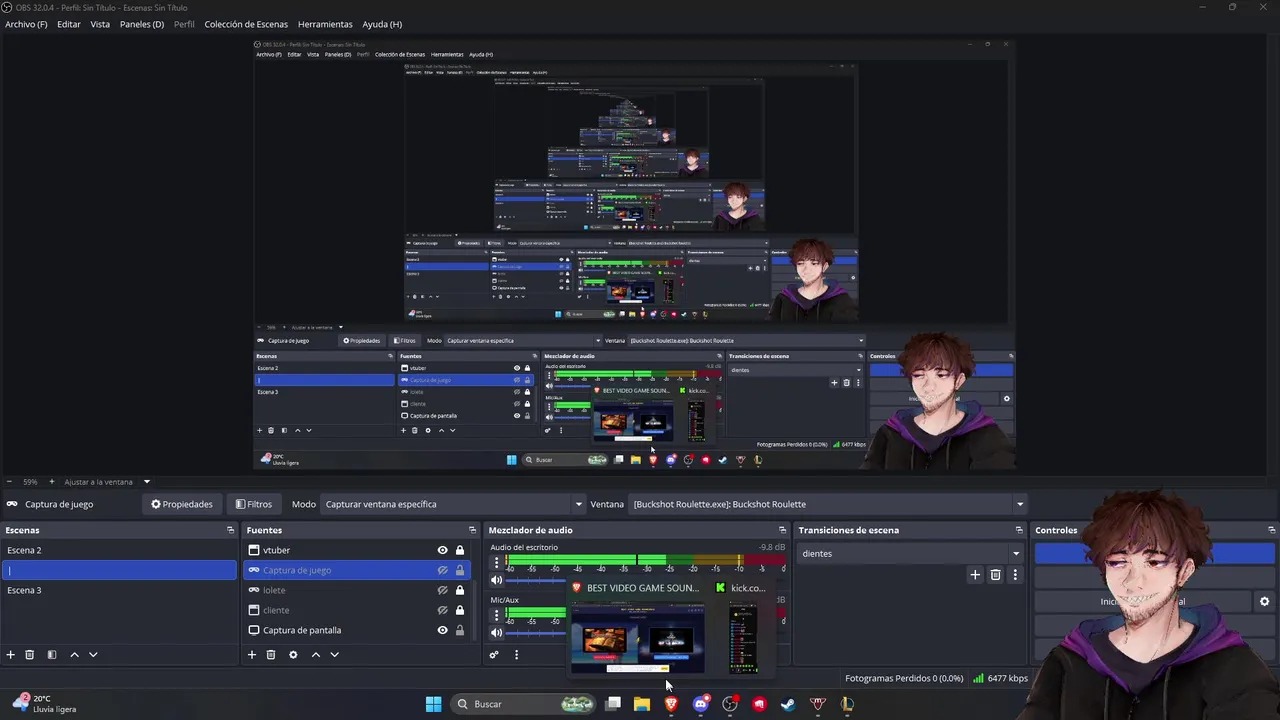This screenshot has height=720, width=1280.
Task: Open the dientes transition dropdown
Action: point(910,553)
